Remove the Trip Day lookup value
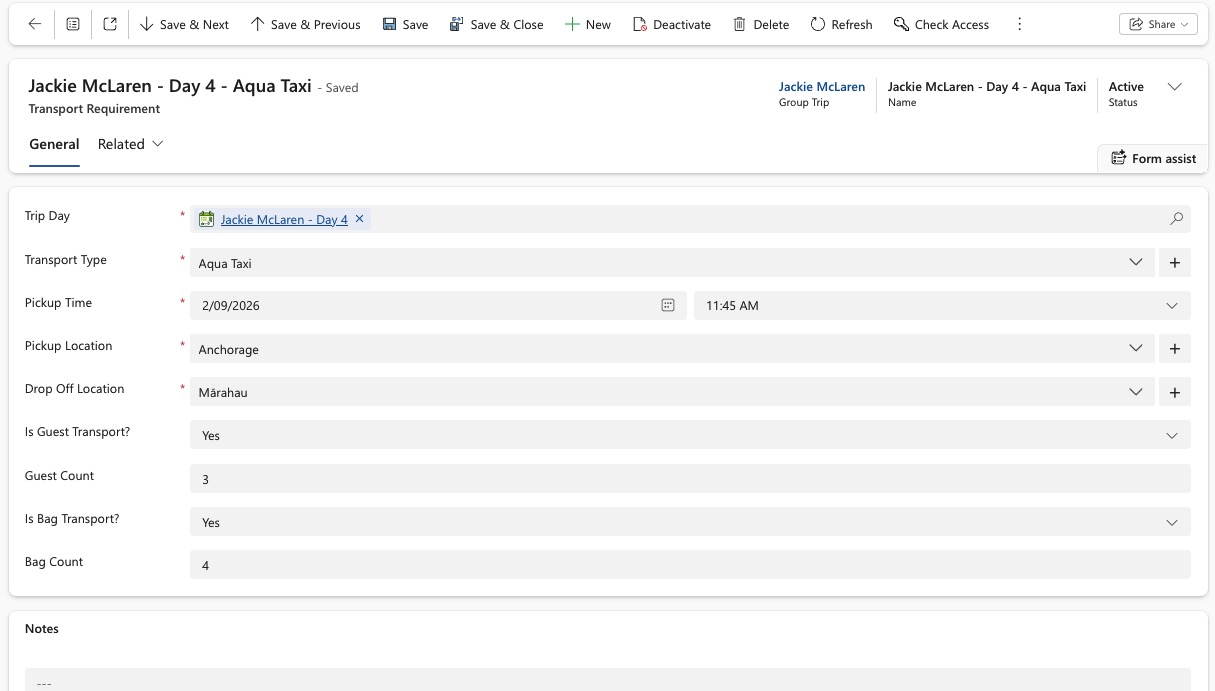Viewport: 1215px width, 691px height. pos(360,219)
